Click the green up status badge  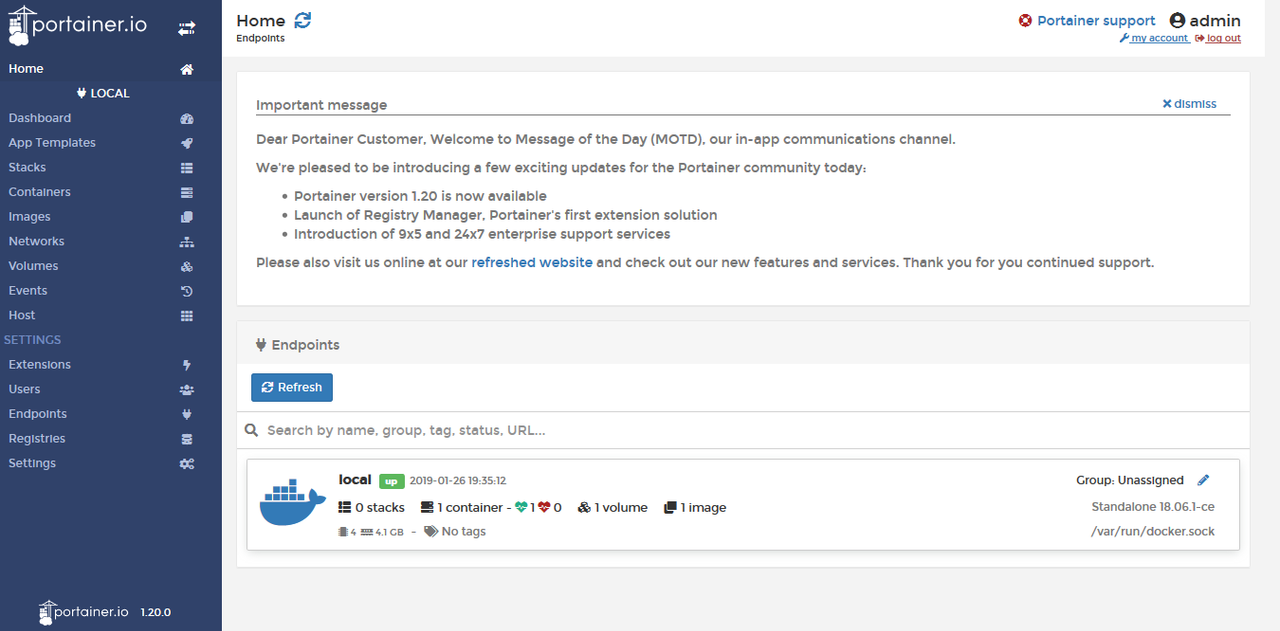point(391,481)
